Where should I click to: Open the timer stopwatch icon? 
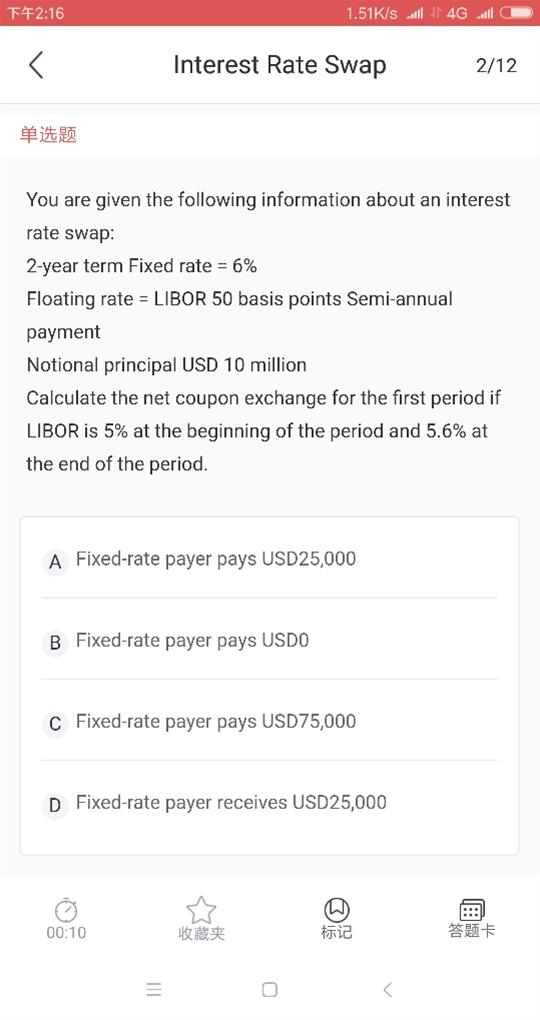66,909
